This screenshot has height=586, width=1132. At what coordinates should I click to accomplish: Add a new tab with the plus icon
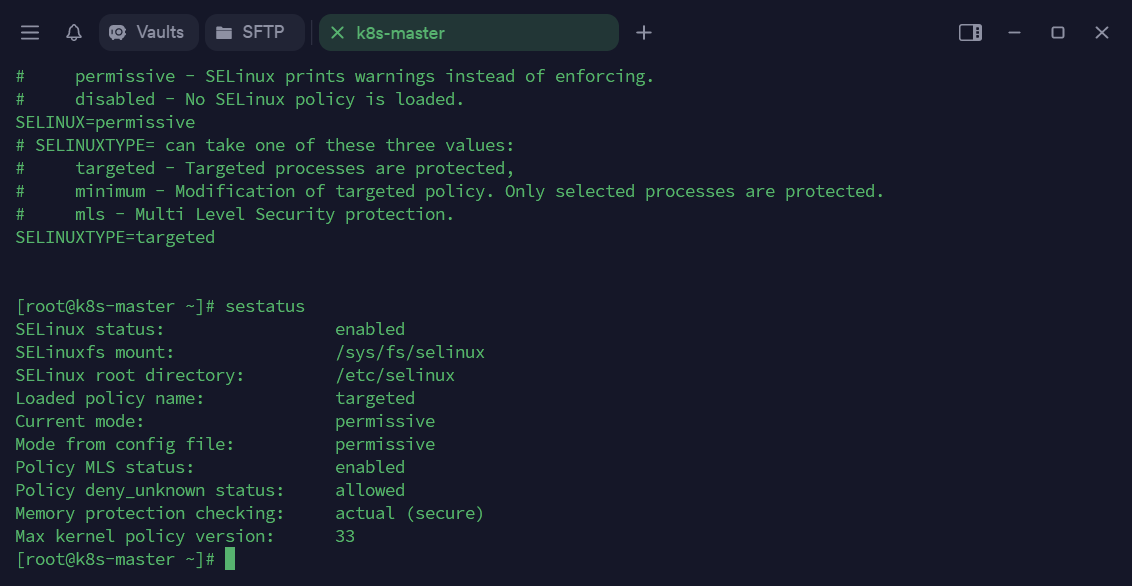pyautogui.click(x=644, y=33)
